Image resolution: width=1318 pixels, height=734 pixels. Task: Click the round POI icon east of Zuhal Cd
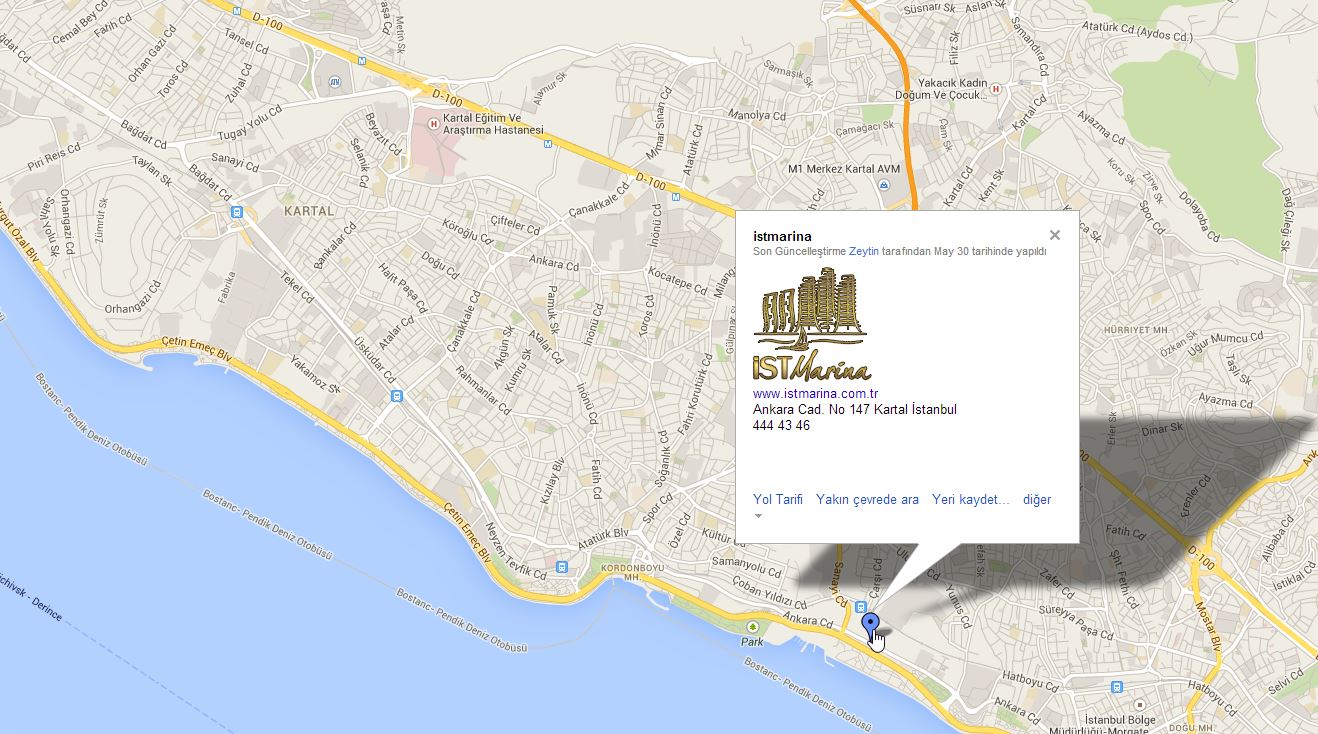point(336,81)
